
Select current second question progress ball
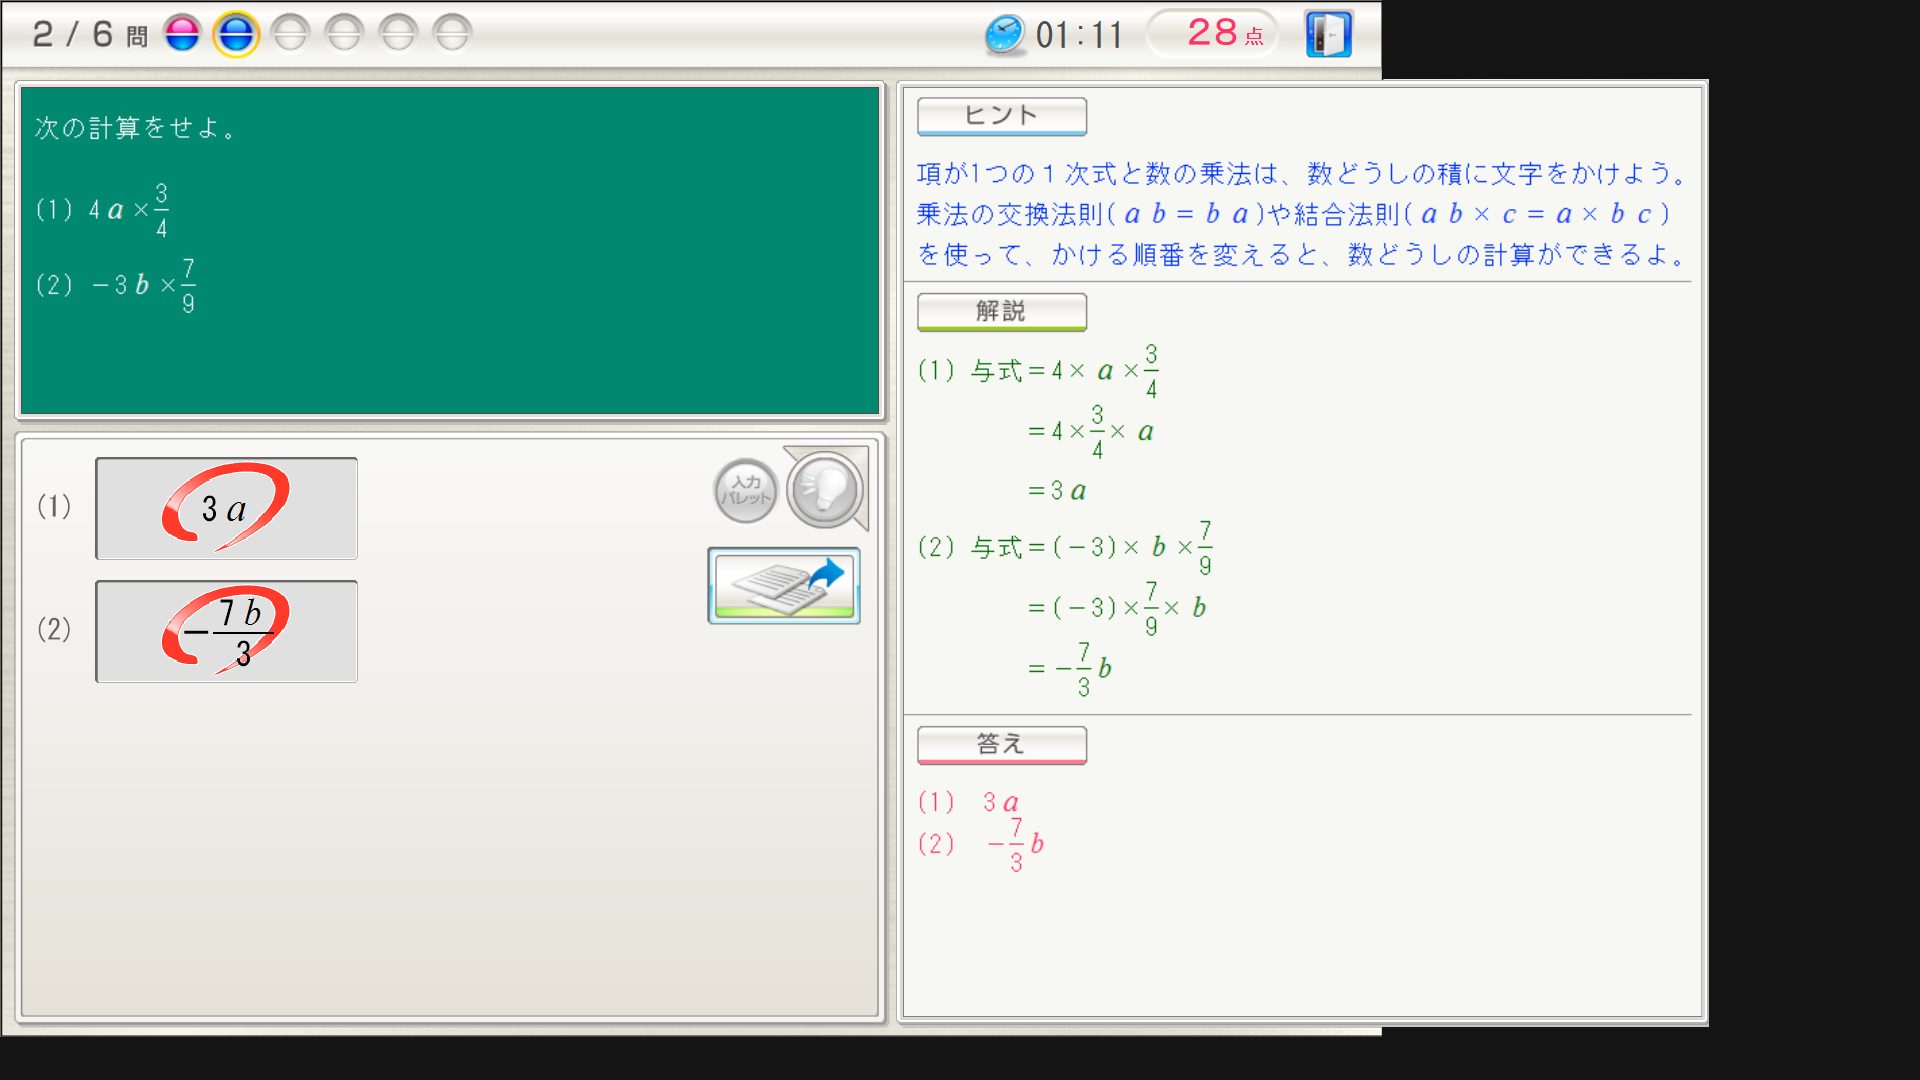click(236, 34)
